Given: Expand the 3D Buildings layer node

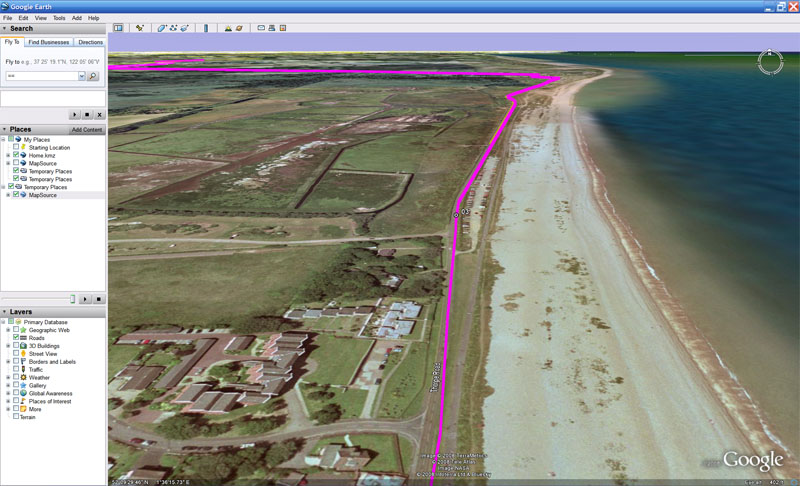Looking at the screenshot, I should tap(8, 346).
